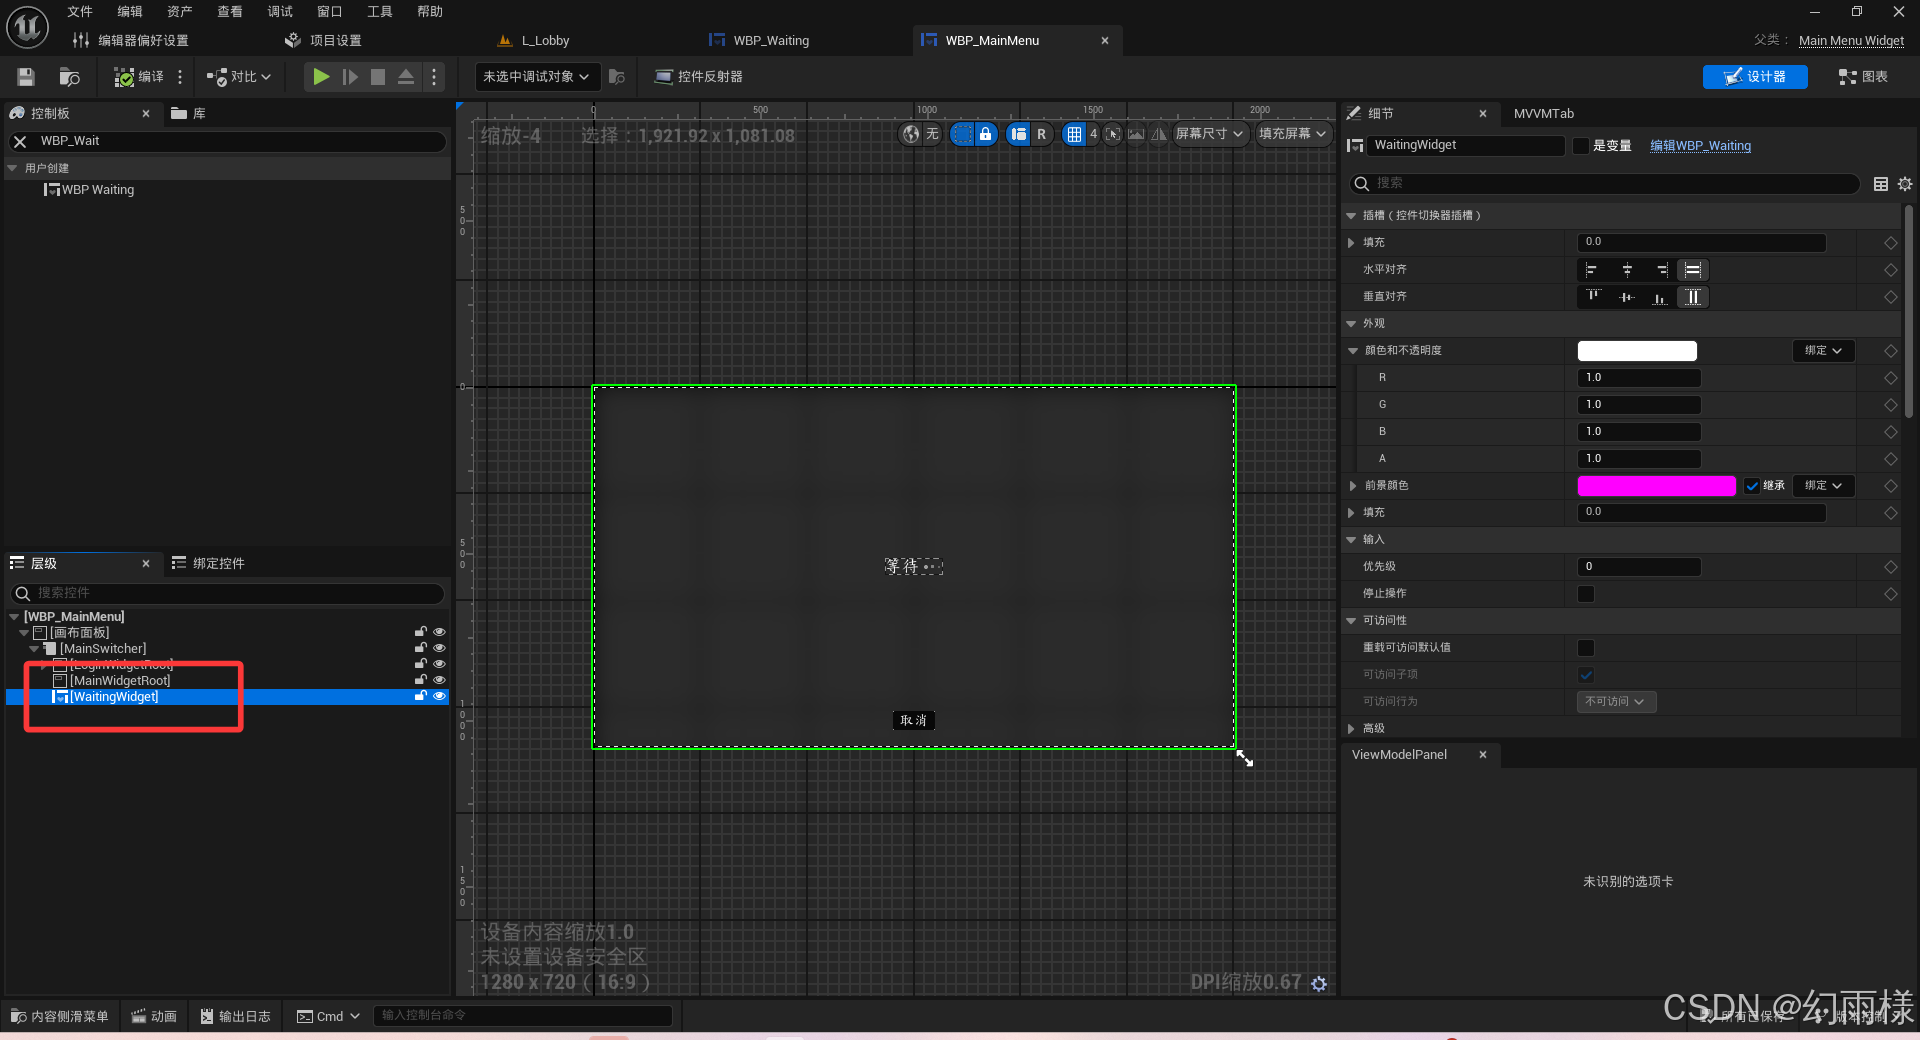1920x1040 pixels.
Task: Compile the blueprint with 编译 button
Action: [138, 77]
